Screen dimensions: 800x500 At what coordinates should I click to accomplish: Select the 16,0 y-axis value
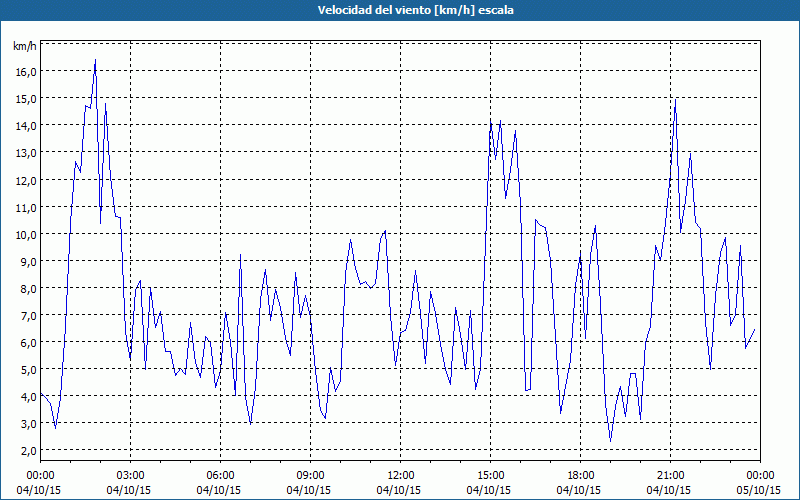(26, 71)
